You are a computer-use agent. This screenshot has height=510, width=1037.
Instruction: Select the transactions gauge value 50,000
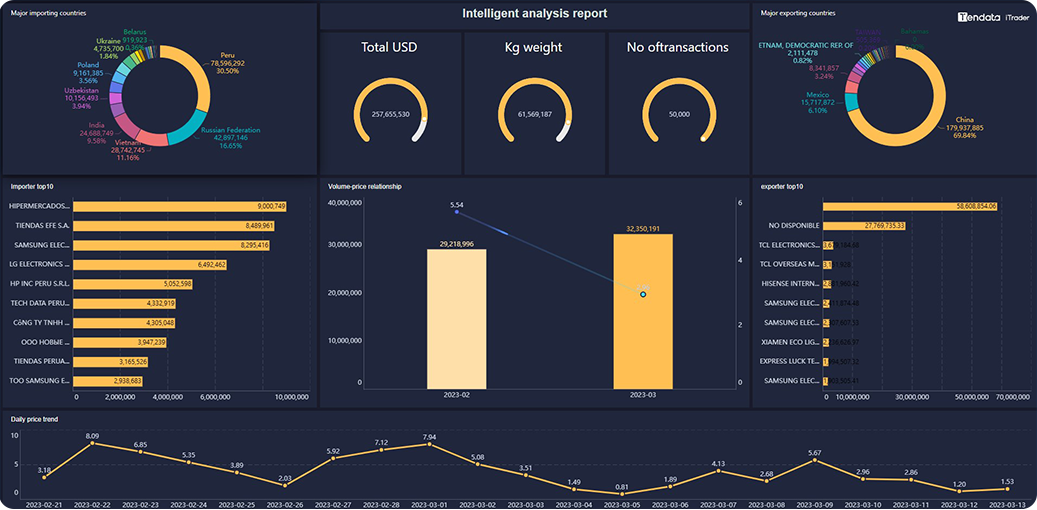679,114
